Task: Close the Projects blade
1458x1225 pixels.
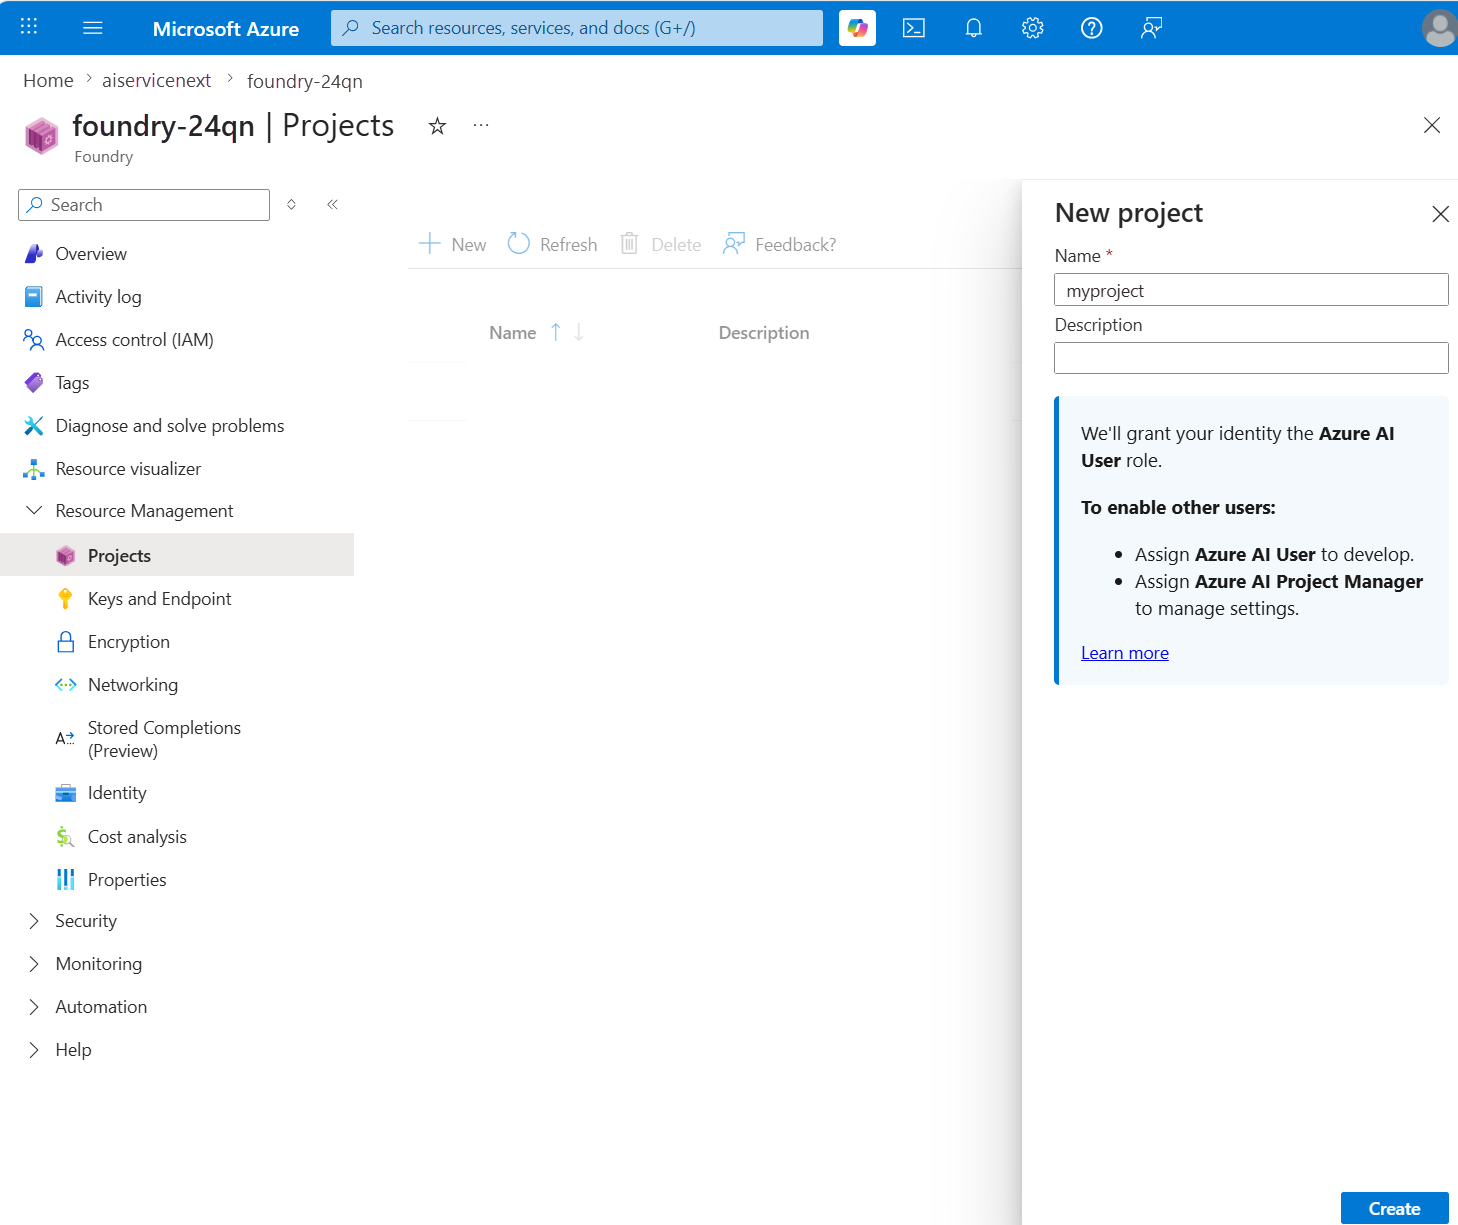Action: click(x=1432, y=125)
